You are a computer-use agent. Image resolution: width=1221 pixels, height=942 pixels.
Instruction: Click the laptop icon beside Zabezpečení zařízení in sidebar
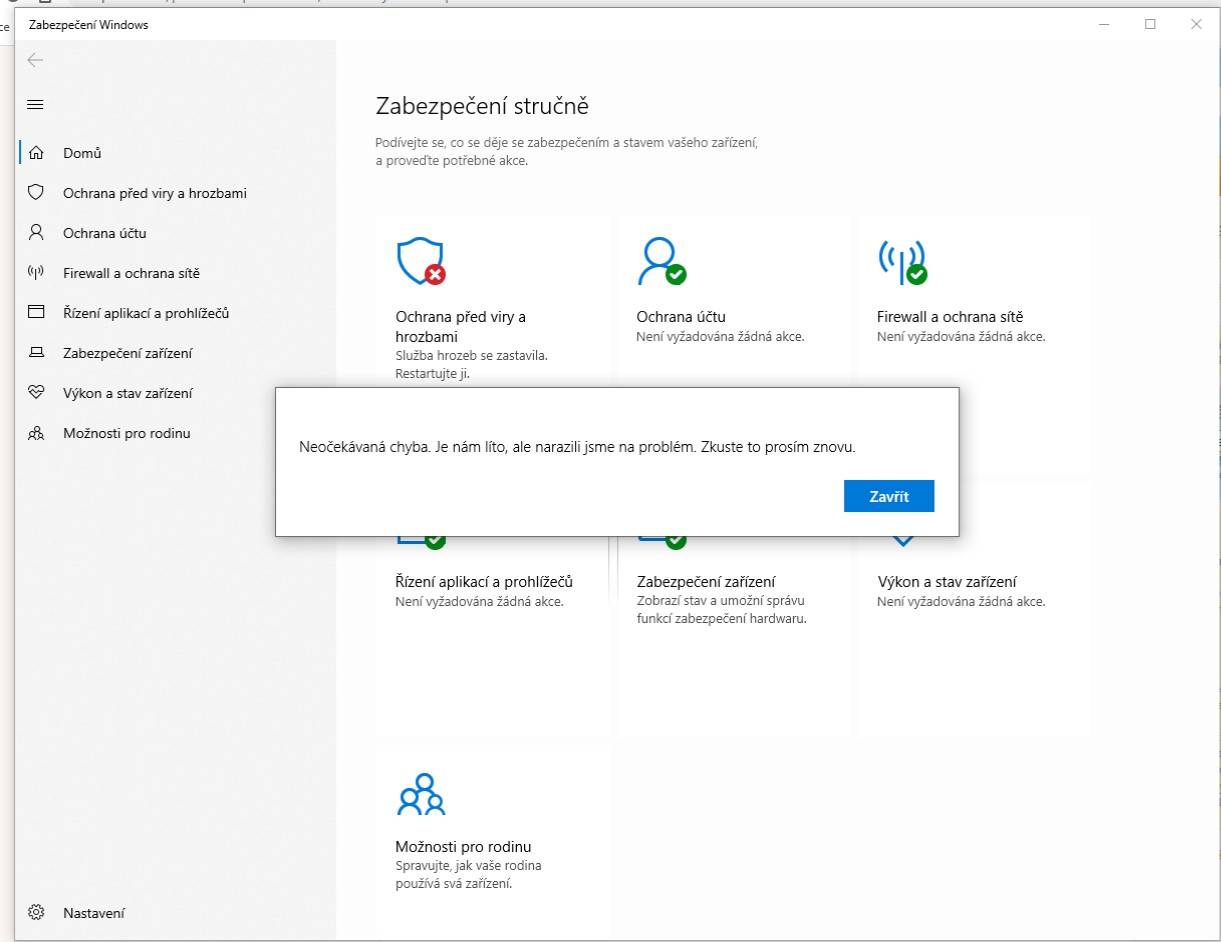pyautogui.click(x=37, y=352)
